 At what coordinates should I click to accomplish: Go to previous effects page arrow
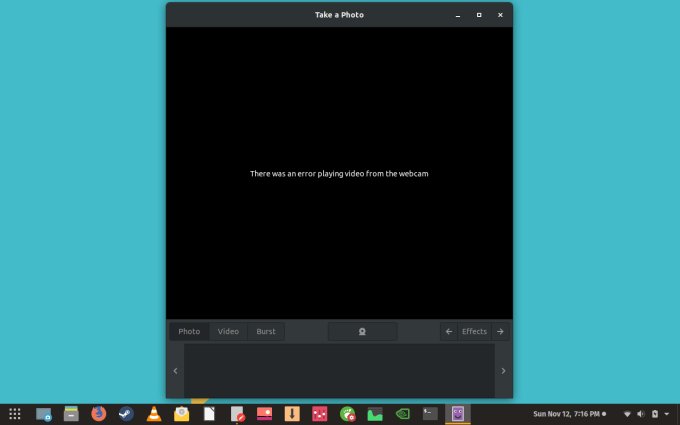click(449, 331)
